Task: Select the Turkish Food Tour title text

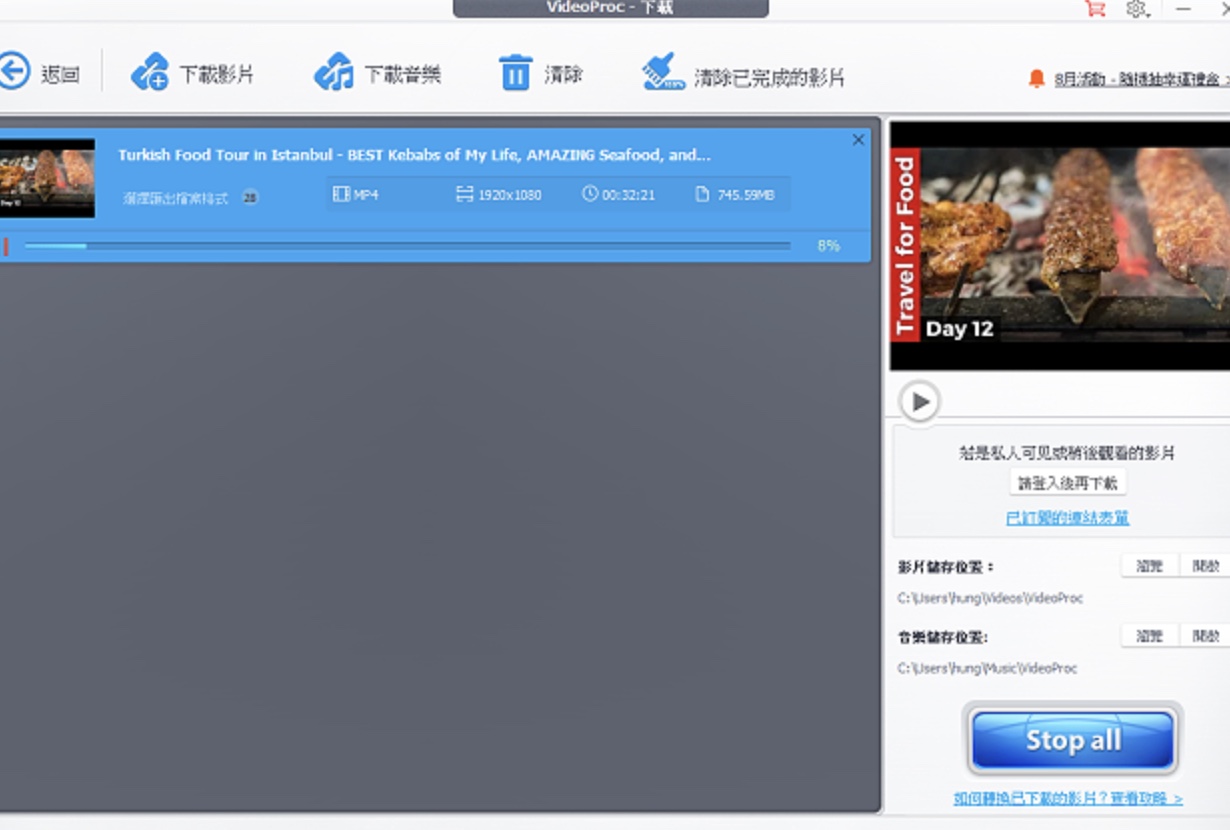Action: (x=414, y=155)
